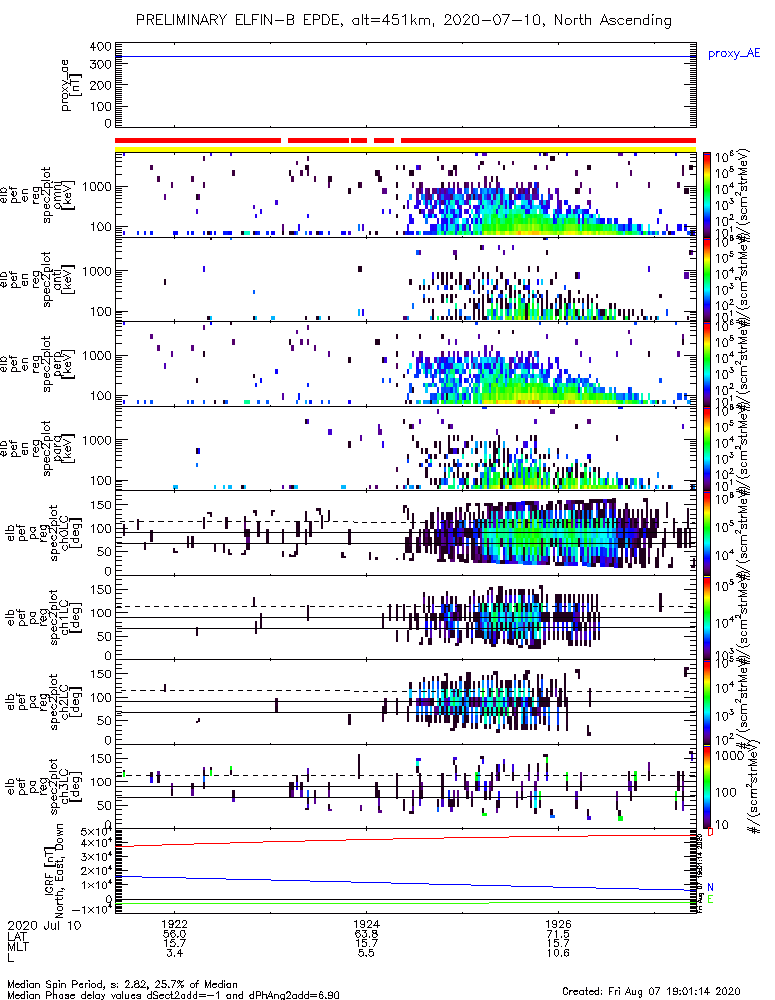This screenshot has height=1000, width=775.
Task: Click the color bar beside the ch0LC panel
Action: point(706,533)
